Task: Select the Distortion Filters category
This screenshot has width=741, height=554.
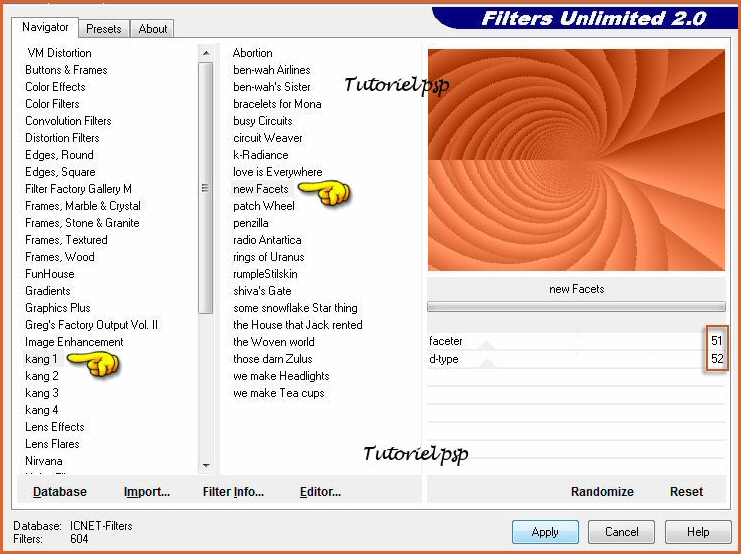Action: pos(62,138)
